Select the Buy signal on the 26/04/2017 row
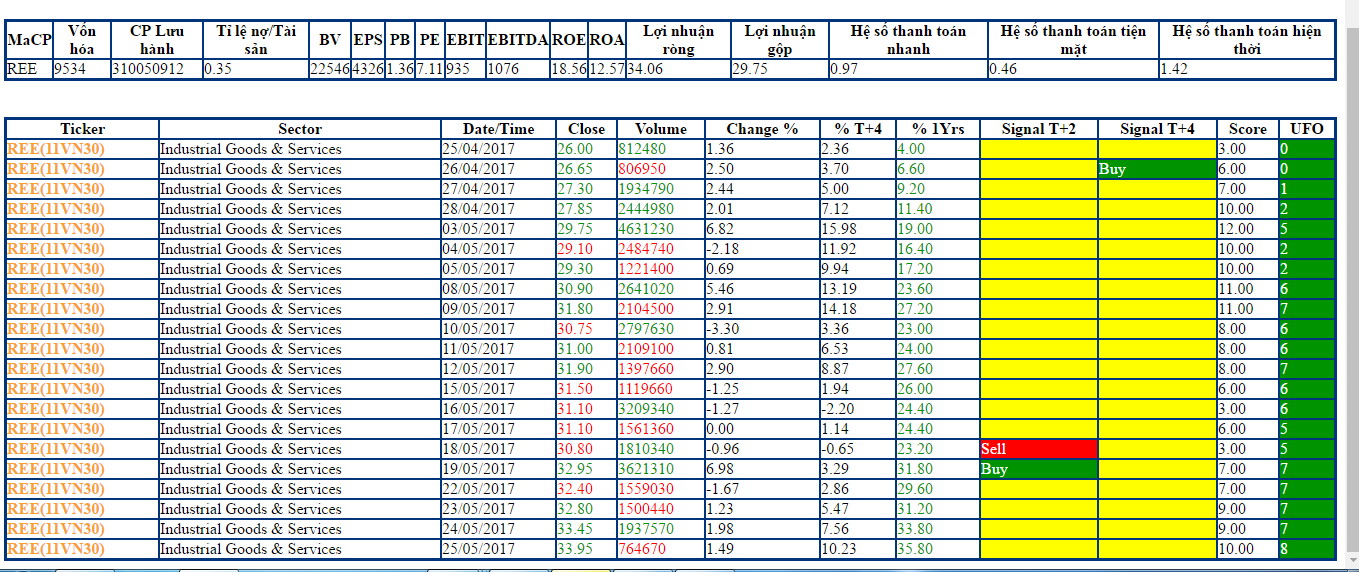Image resolution: width=1359 pixels, height=572 pixels. (1157, 169)
